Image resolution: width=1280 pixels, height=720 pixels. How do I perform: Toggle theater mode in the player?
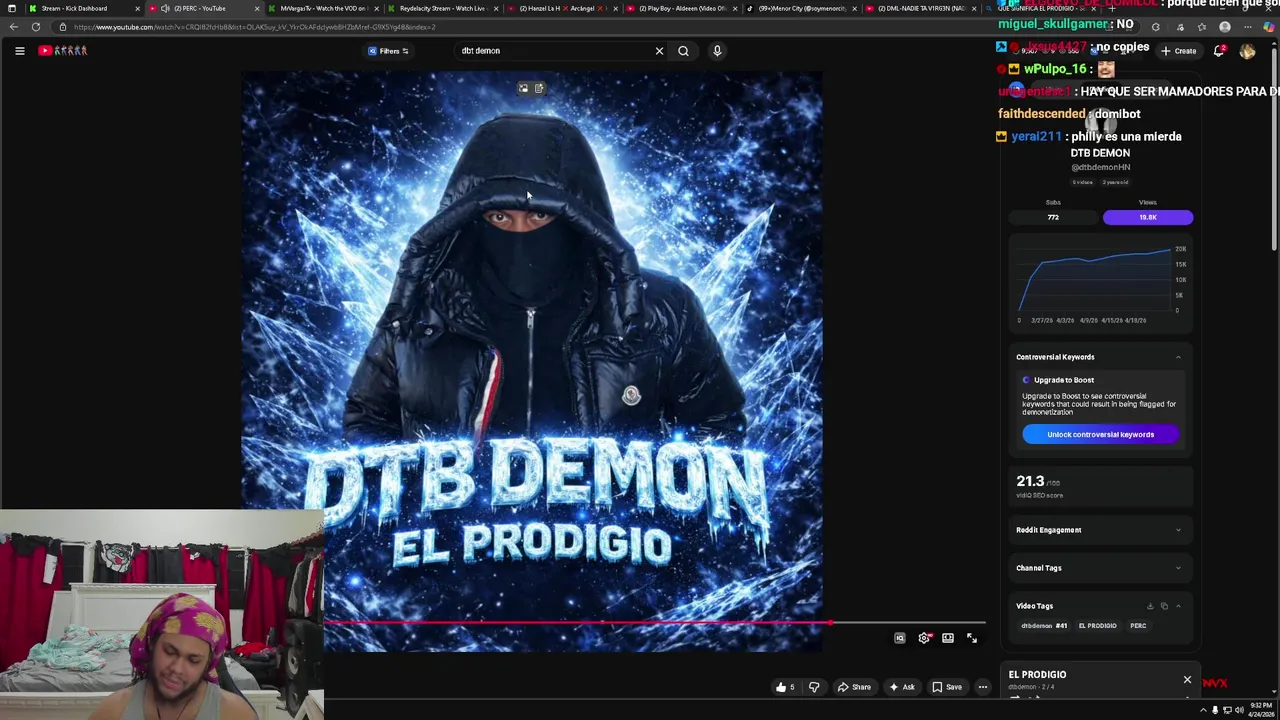pyautogui.click(x=948, y=638)
